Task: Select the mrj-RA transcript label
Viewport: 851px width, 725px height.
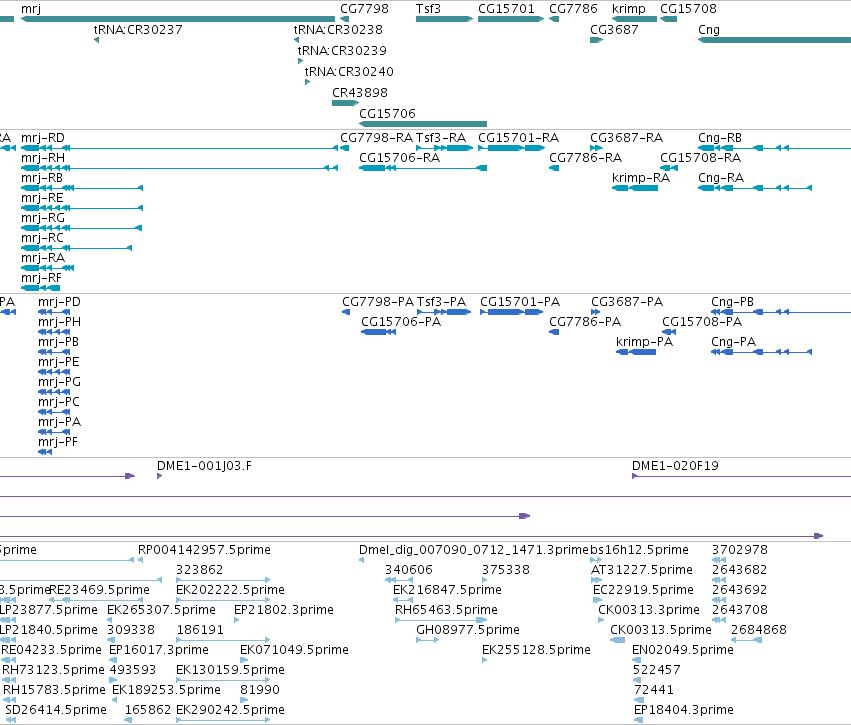Action: tap(43, 258)
